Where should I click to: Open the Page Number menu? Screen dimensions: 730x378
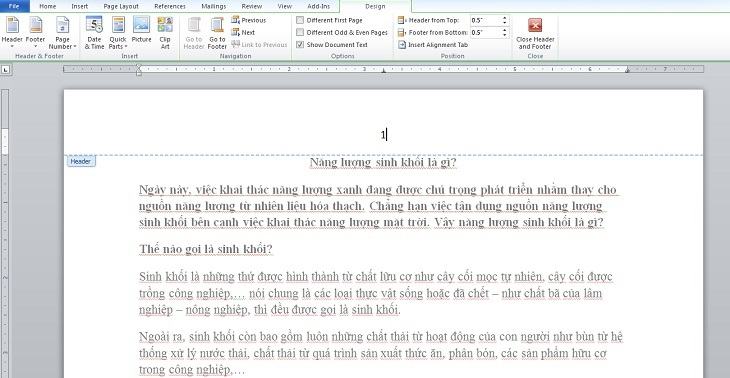click(x=62, y=32)
